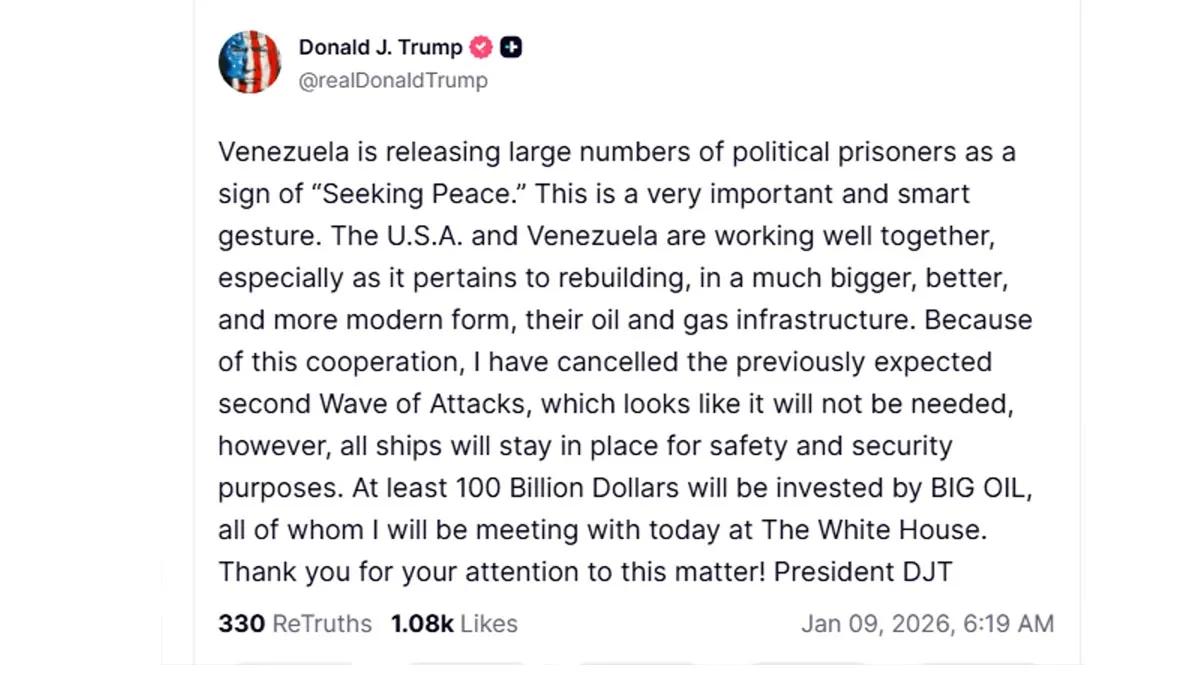
Task: Open the @realDonaldTrump handle link
Action: point(393,81)
